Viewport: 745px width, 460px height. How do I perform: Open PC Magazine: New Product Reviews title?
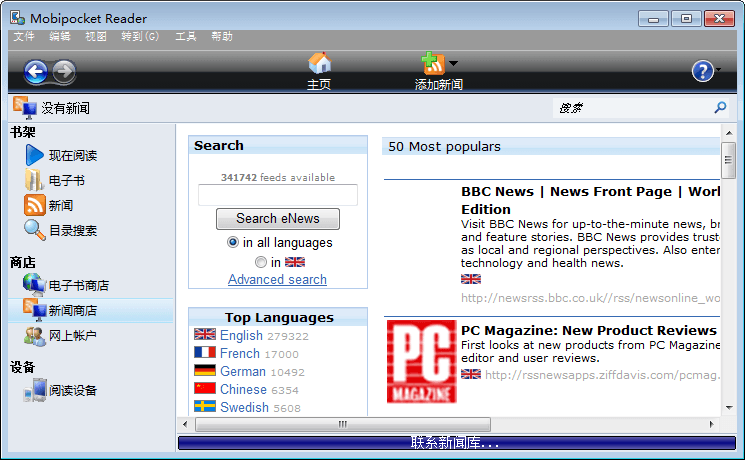[x=589, y=330]
